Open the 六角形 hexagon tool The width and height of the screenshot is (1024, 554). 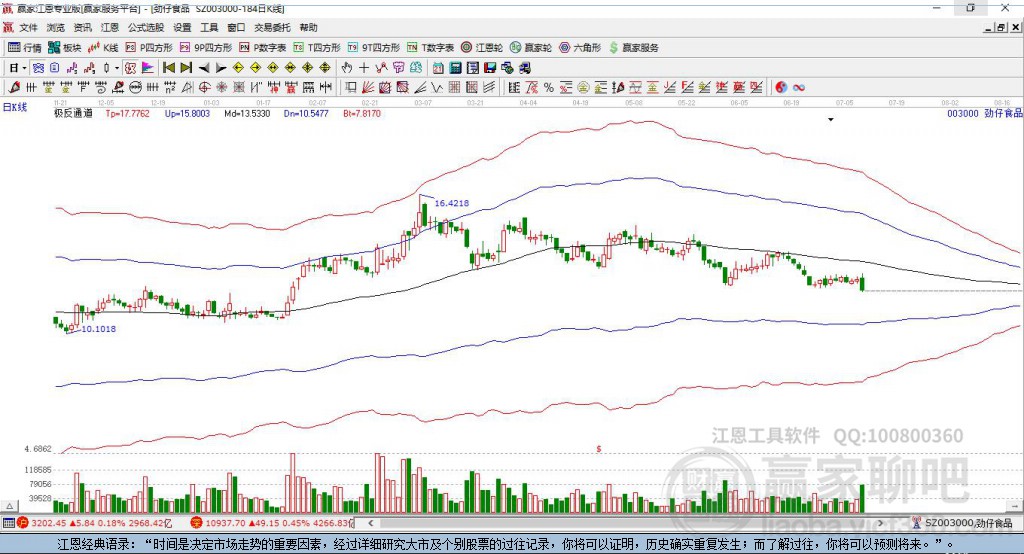click(580, 48)
